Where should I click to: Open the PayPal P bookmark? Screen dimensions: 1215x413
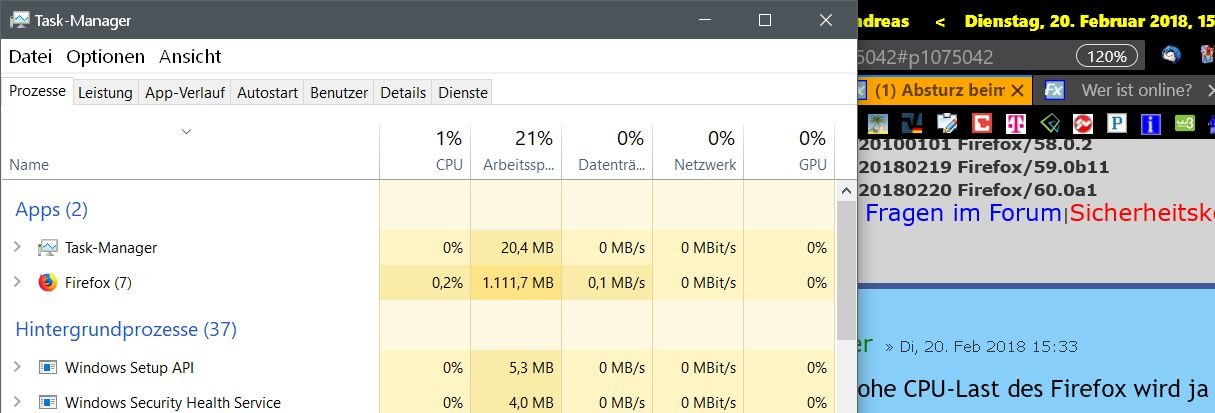[x=1117, y=123]
